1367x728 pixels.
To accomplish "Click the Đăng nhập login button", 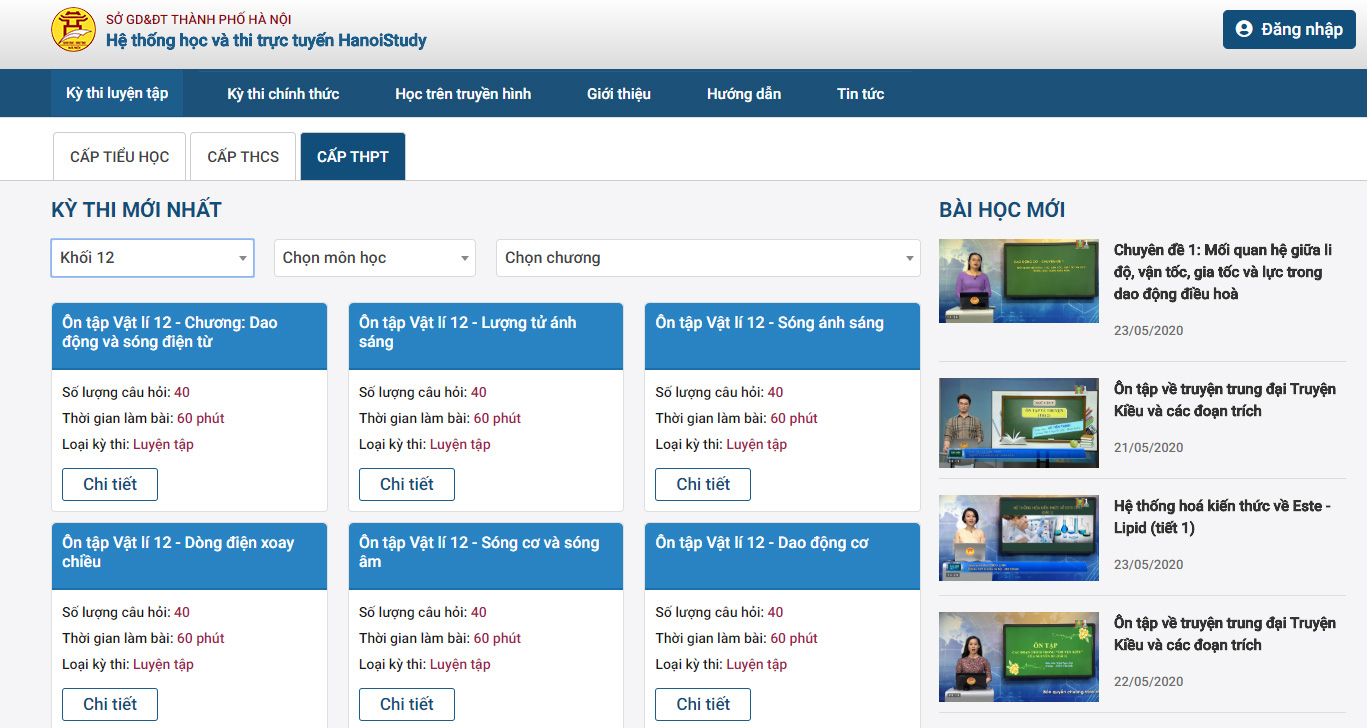I will (x=1288, y=29).
